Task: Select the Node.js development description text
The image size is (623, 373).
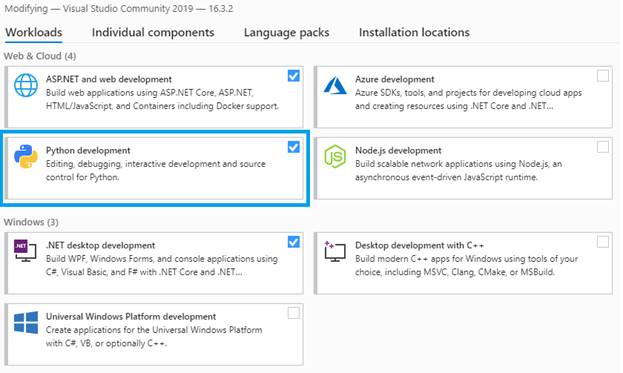Action: pos(459,170)
